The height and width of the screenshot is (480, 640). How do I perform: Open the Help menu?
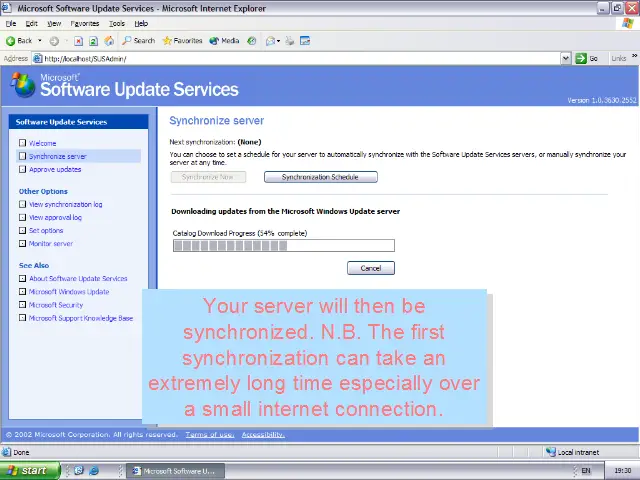point(141,24)
